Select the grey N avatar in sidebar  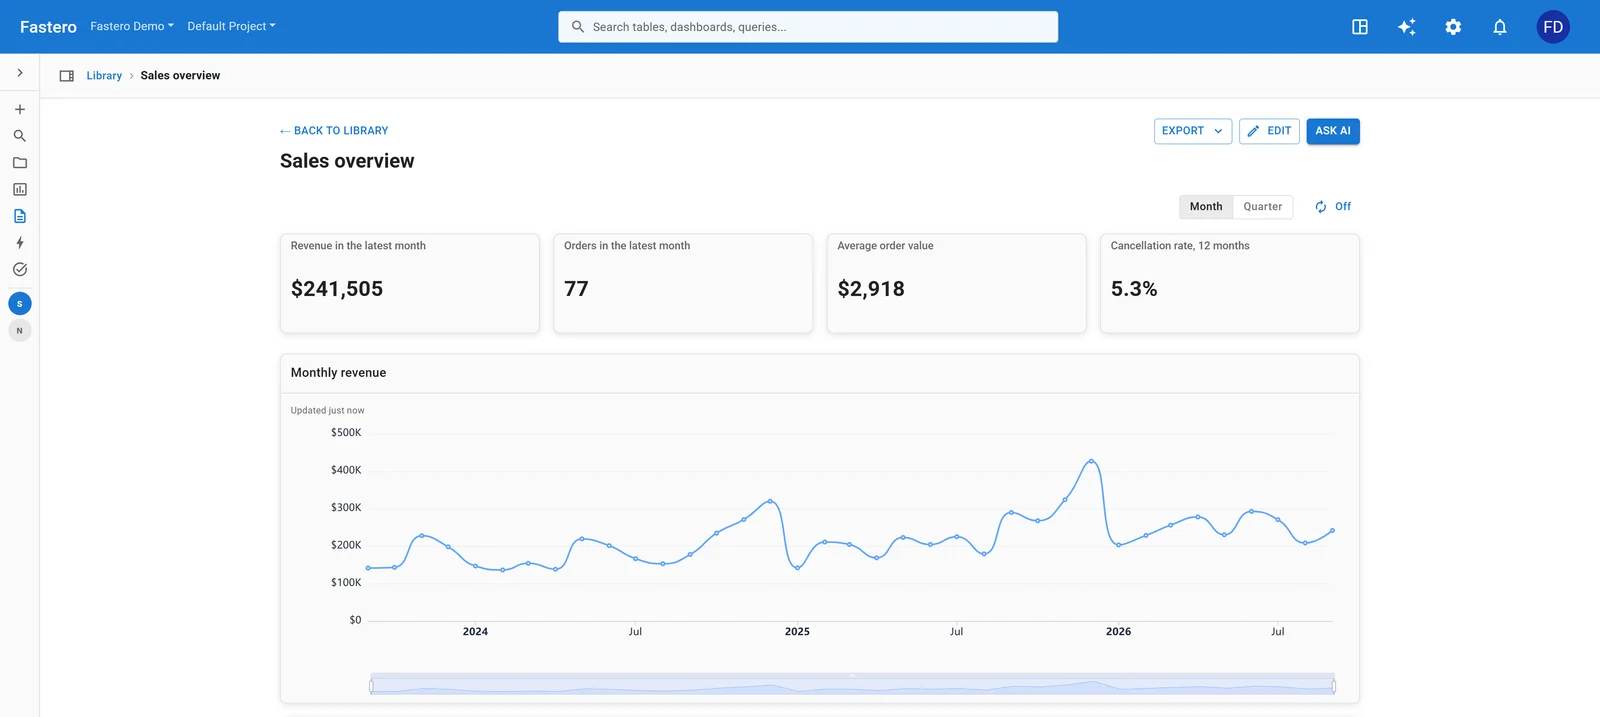tap(19, 331)
